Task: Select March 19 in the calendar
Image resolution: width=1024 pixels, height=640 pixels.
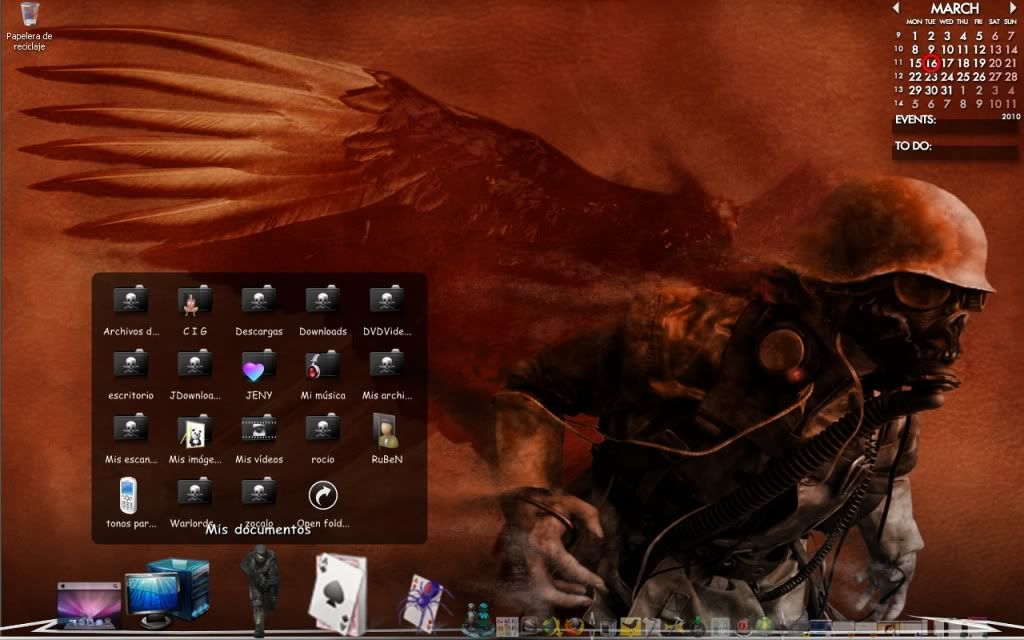Action: [979, 63]
